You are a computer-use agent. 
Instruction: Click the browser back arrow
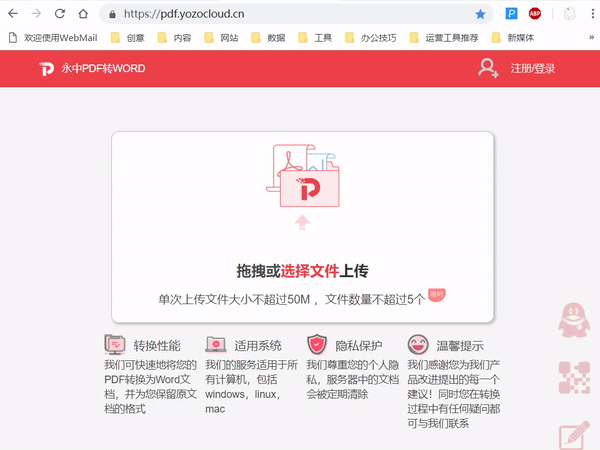pyautogui.click(x=13, y=14)
